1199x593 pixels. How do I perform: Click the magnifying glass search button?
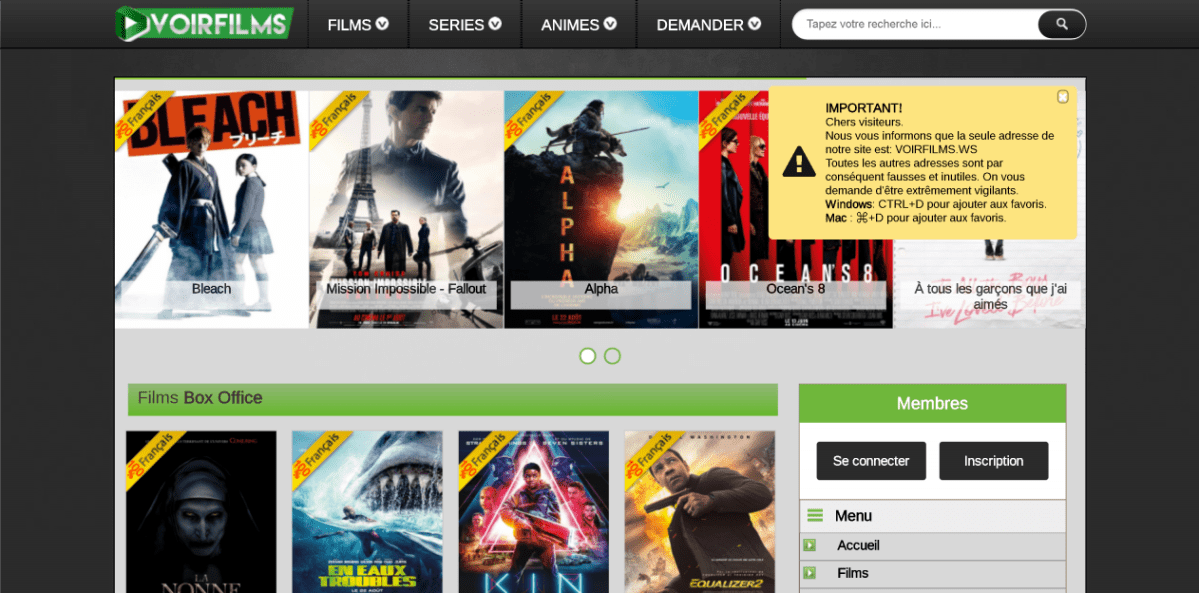click(x=1061, y=24)
